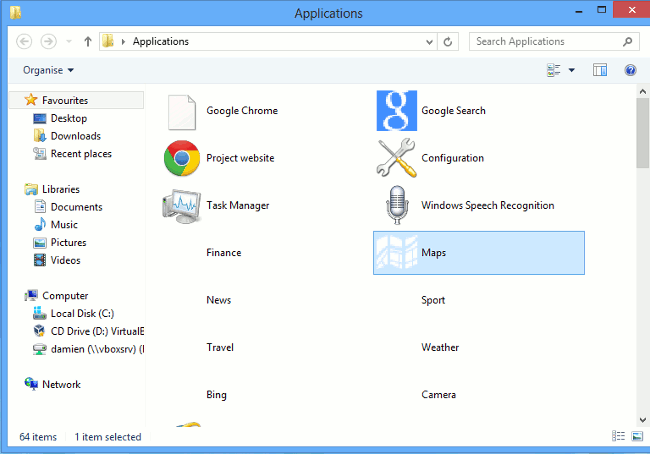Select the Maps app icon

[x=396, y=252]
